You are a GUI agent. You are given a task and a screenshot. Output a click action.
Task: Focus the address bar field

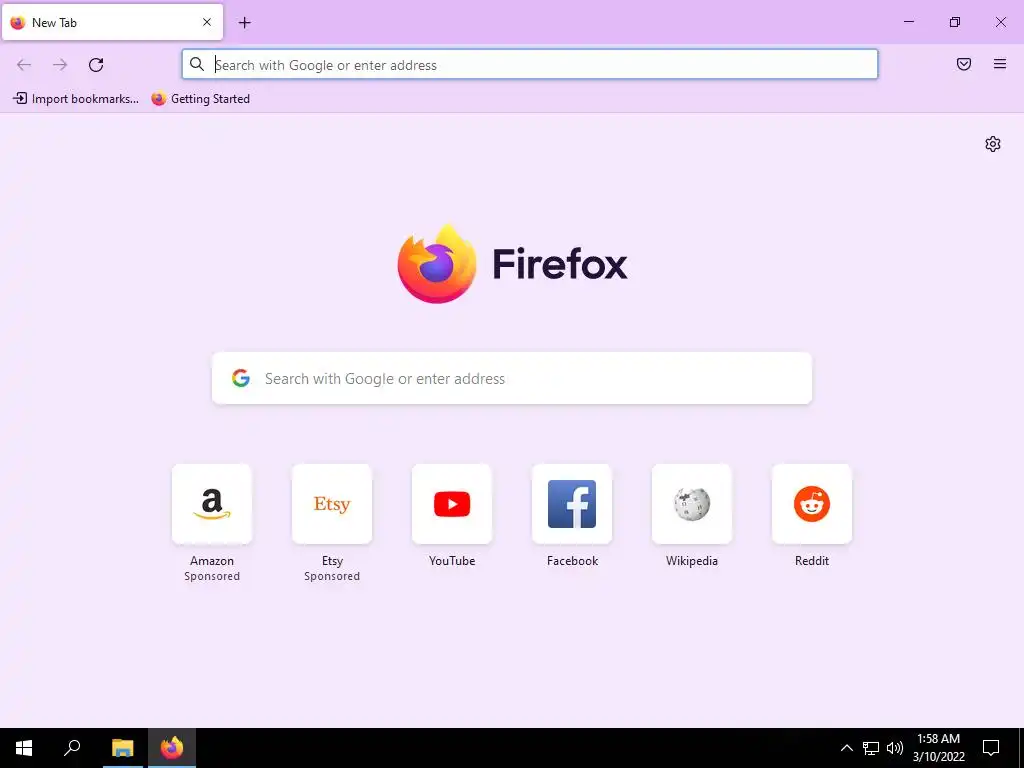(530, 65)
